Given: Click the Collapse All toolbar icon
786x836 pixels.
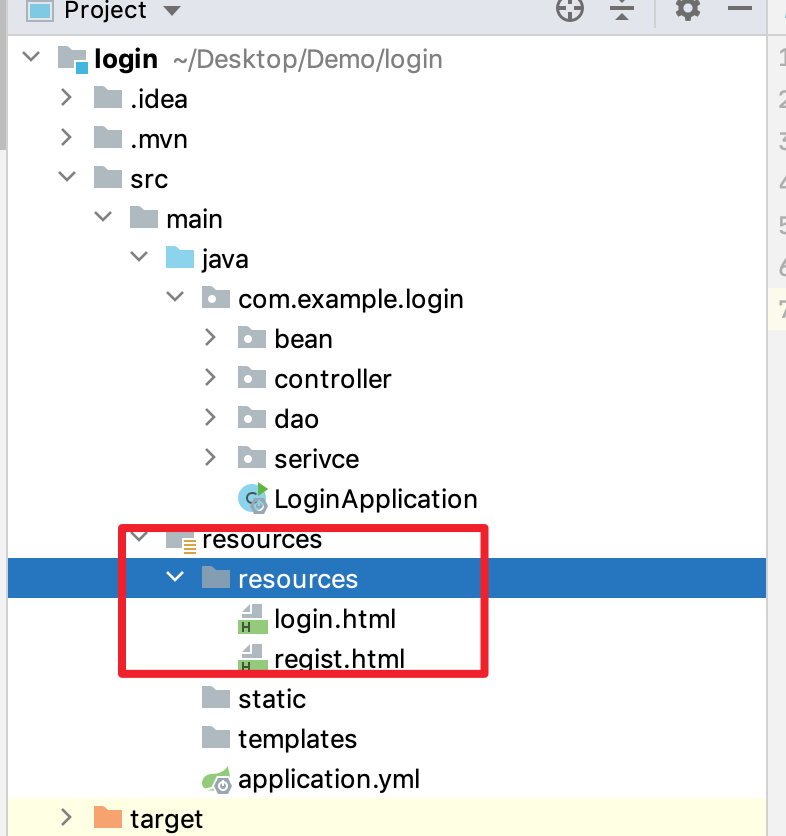Looking at the screenshot, I should click(x=622, y=10).
